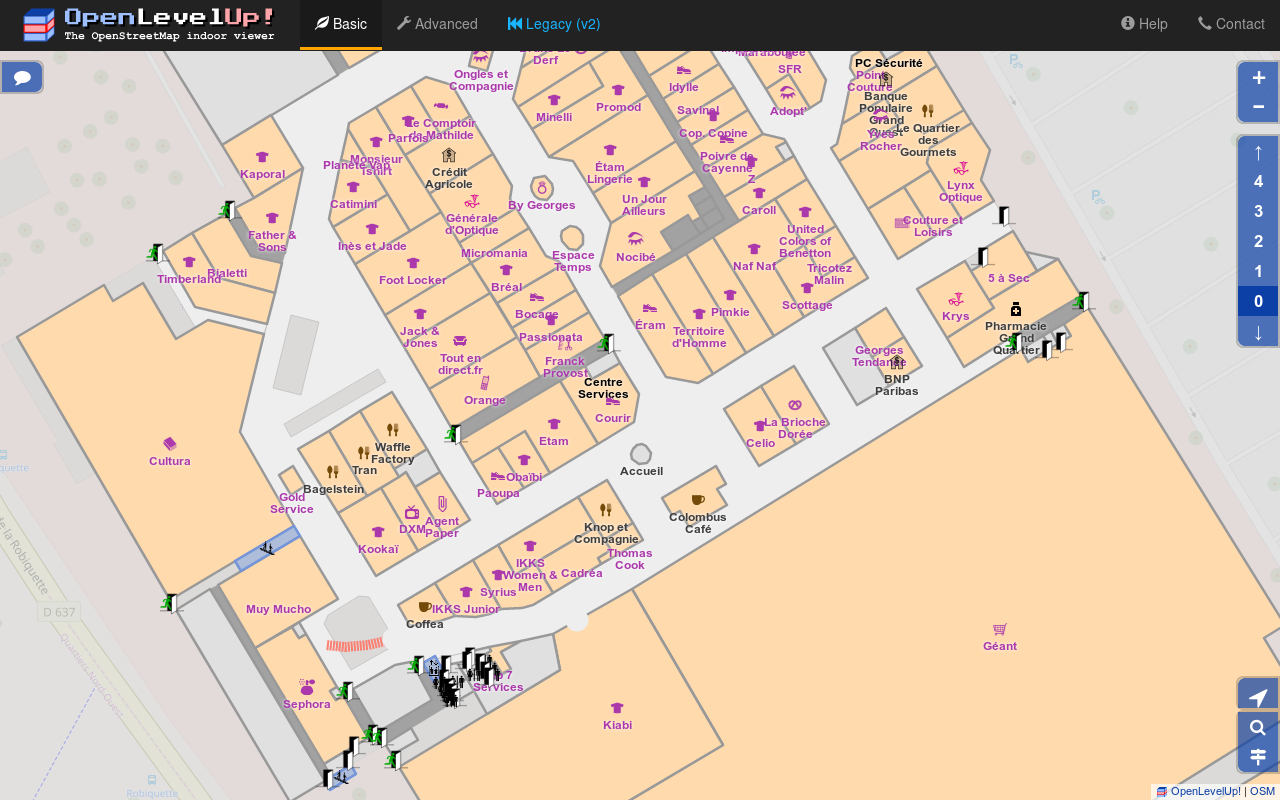Click the zoom in plus button
The height and width of the screenshot is (800, 1280).
click(x=1258, y=78)
